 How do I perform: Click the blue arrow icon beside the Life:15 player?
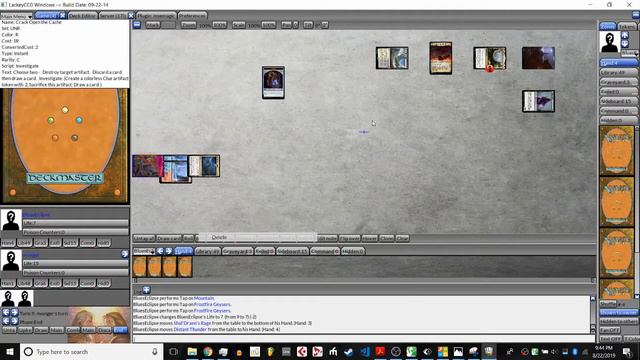pos(125,254)
